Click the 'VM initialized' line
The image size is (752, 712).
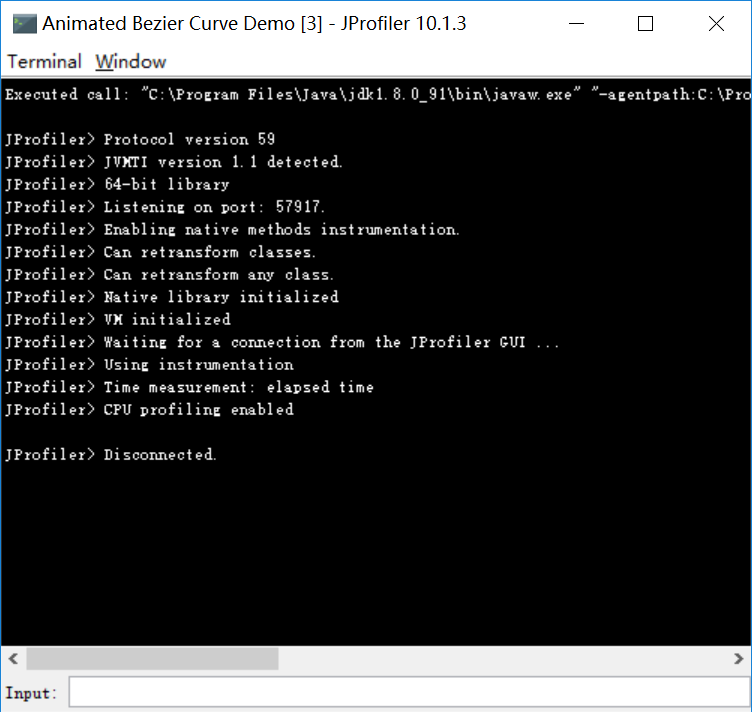[118, 320]
